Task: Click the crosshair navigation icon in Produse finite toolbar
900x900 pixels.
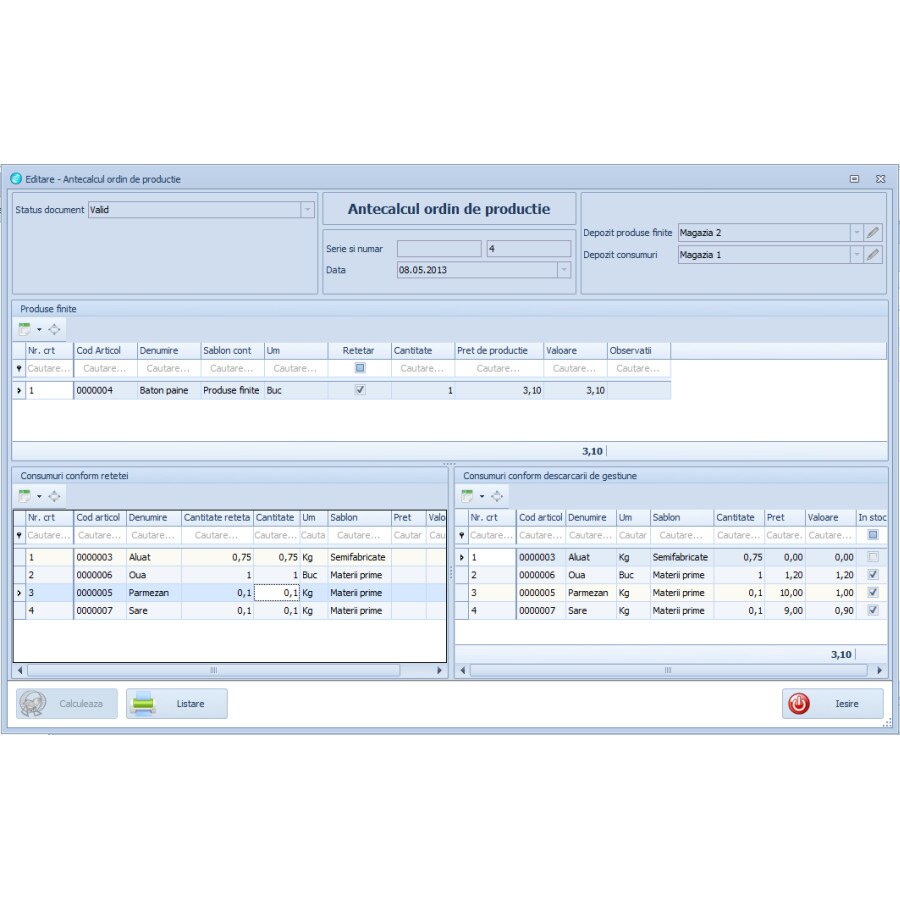Action: (55, 328)
